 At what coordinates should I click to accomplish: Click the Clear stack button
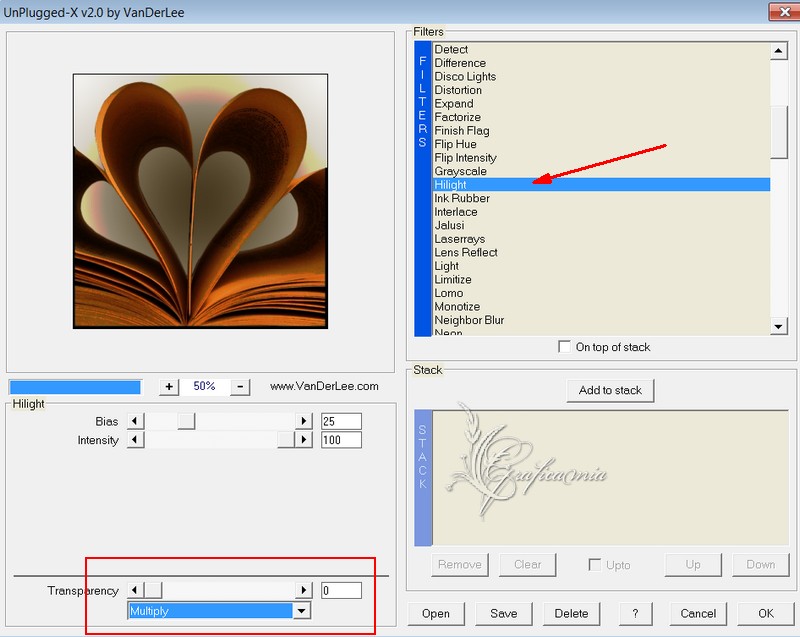click(x=528, y=565)
